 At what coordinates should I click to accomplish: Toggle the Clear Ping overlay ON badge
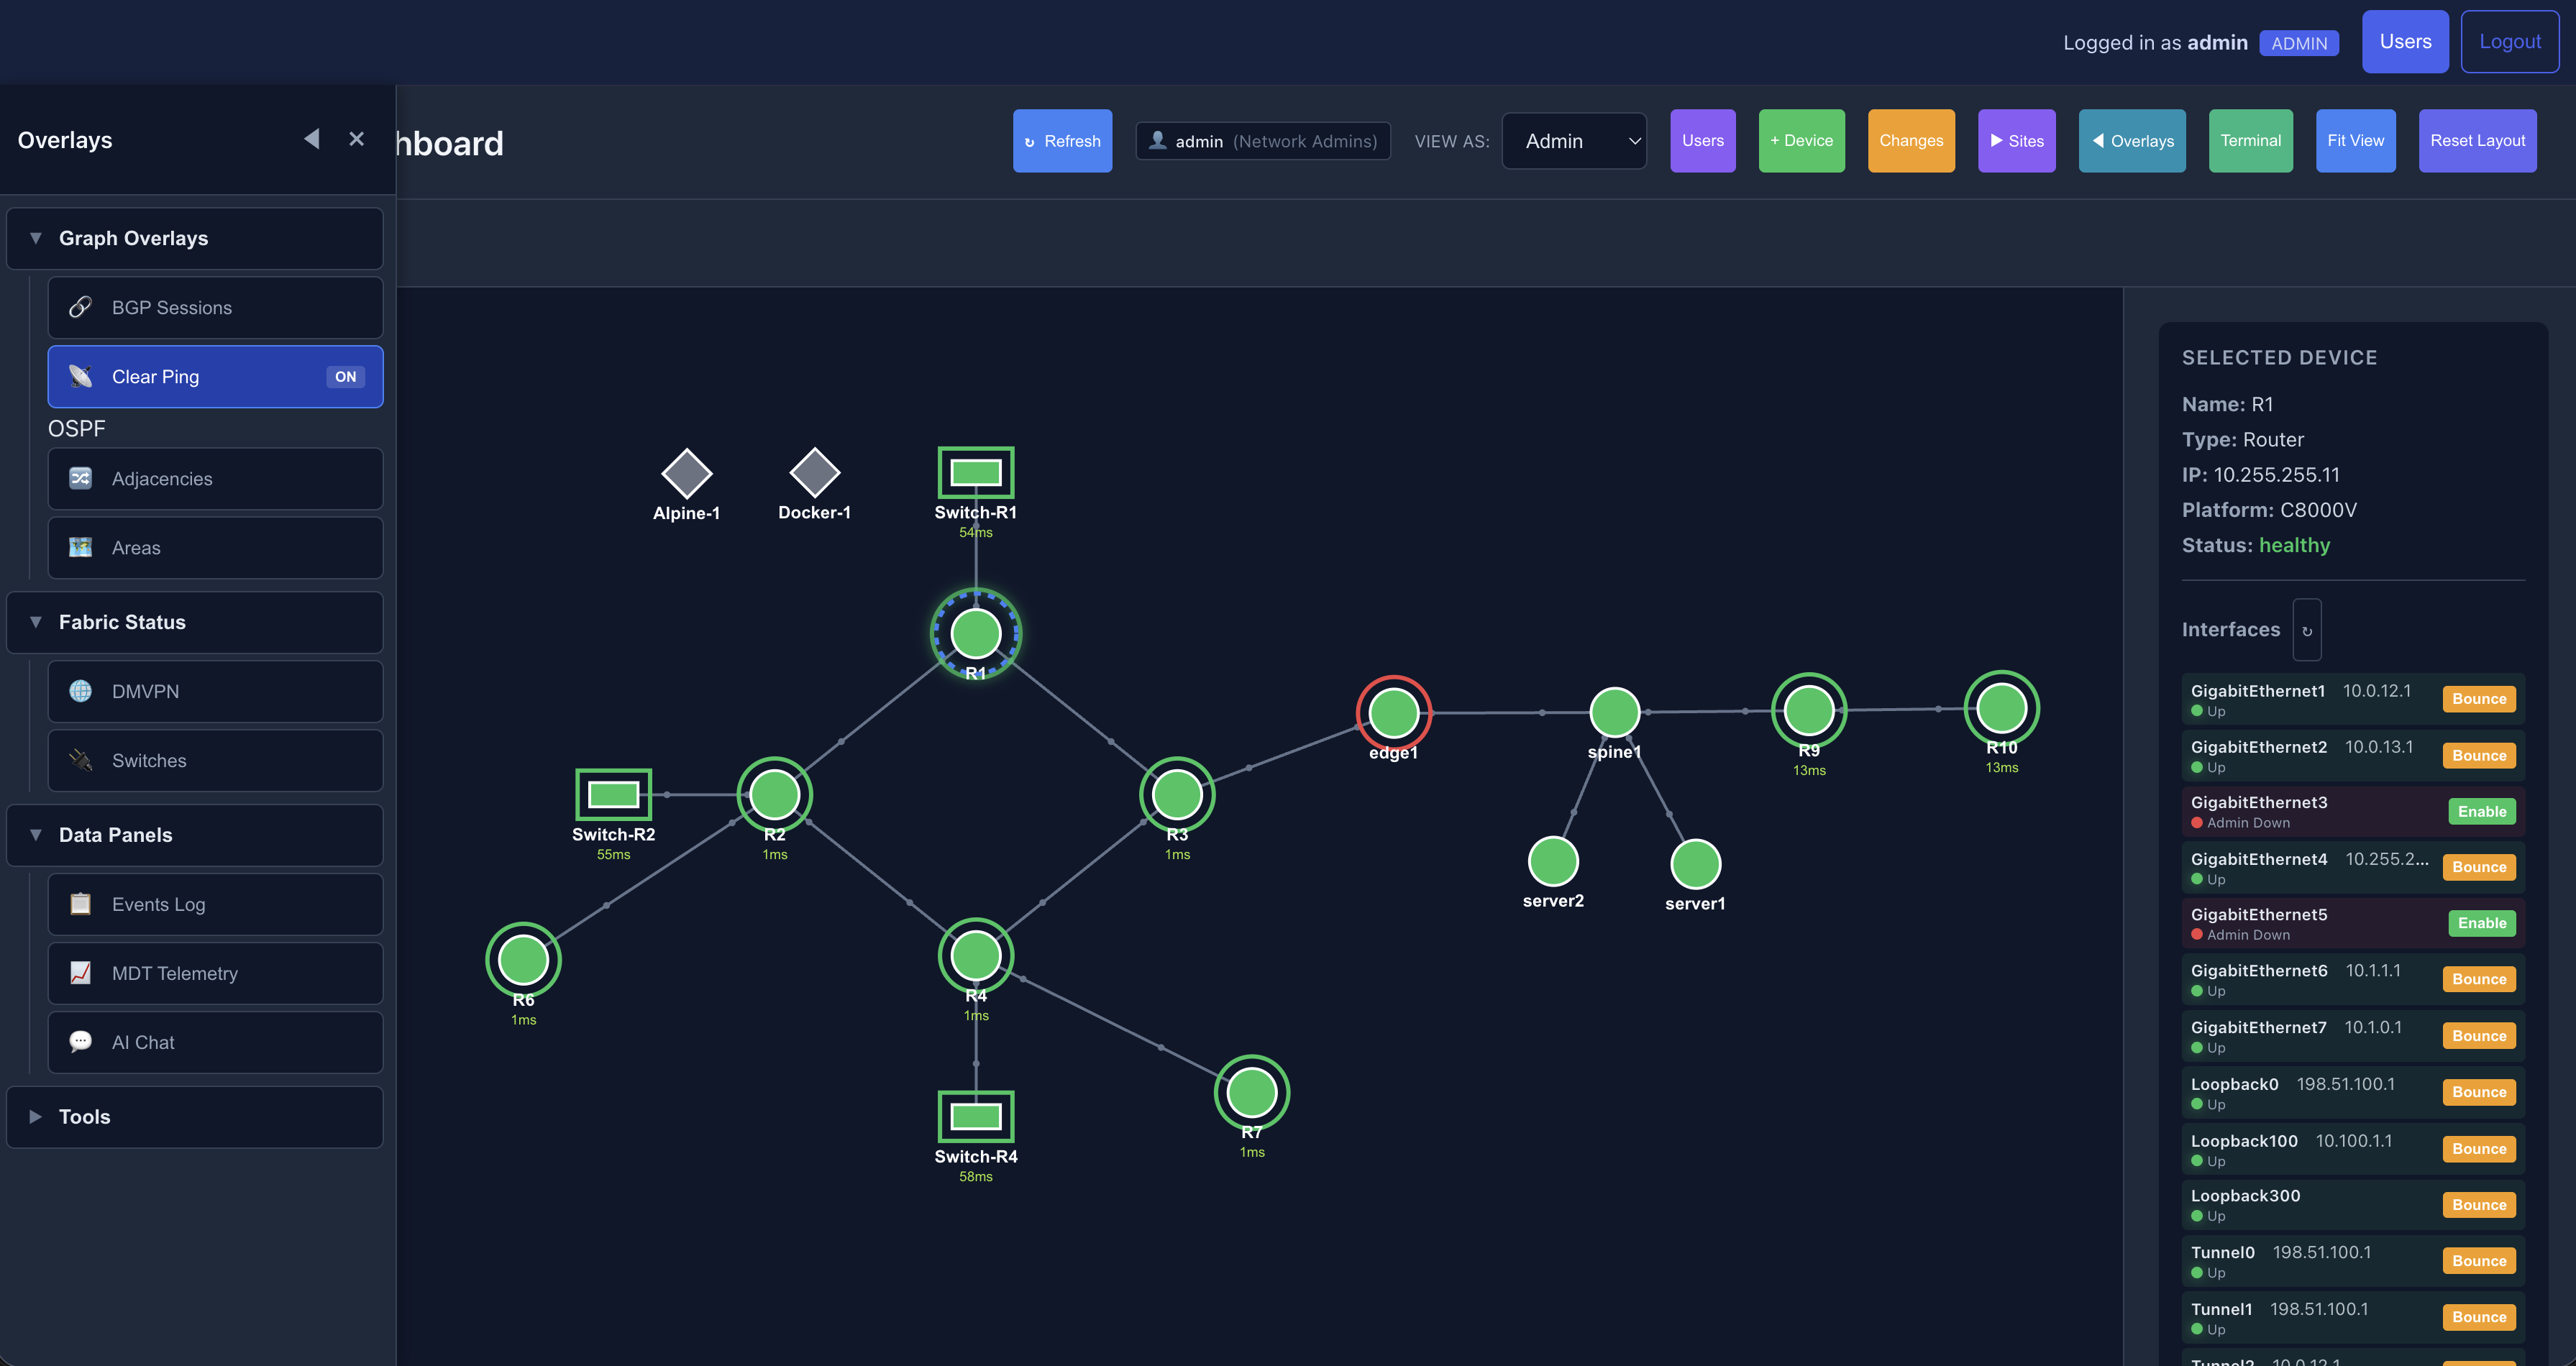[x=345, y=377]
